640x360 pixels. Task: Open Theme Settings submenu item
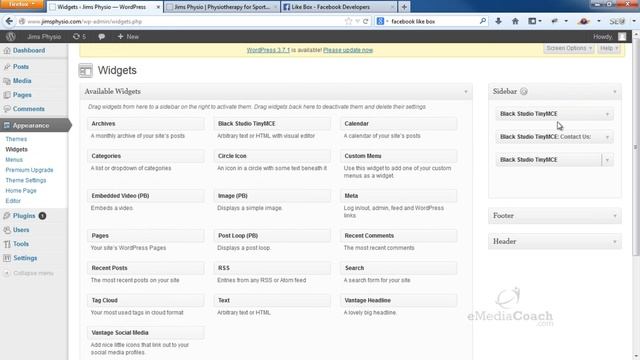point(26,180)
